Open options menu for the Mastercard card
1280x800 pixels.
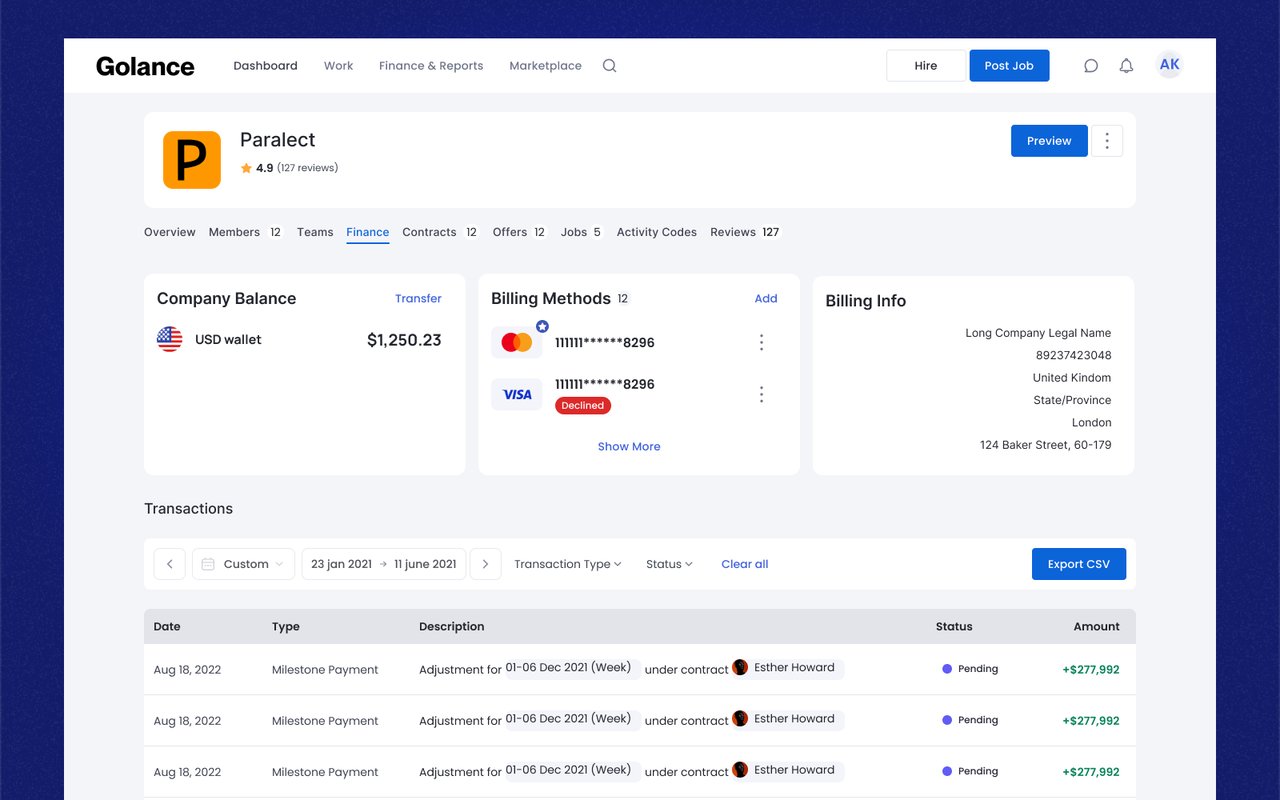pos(761,343)
